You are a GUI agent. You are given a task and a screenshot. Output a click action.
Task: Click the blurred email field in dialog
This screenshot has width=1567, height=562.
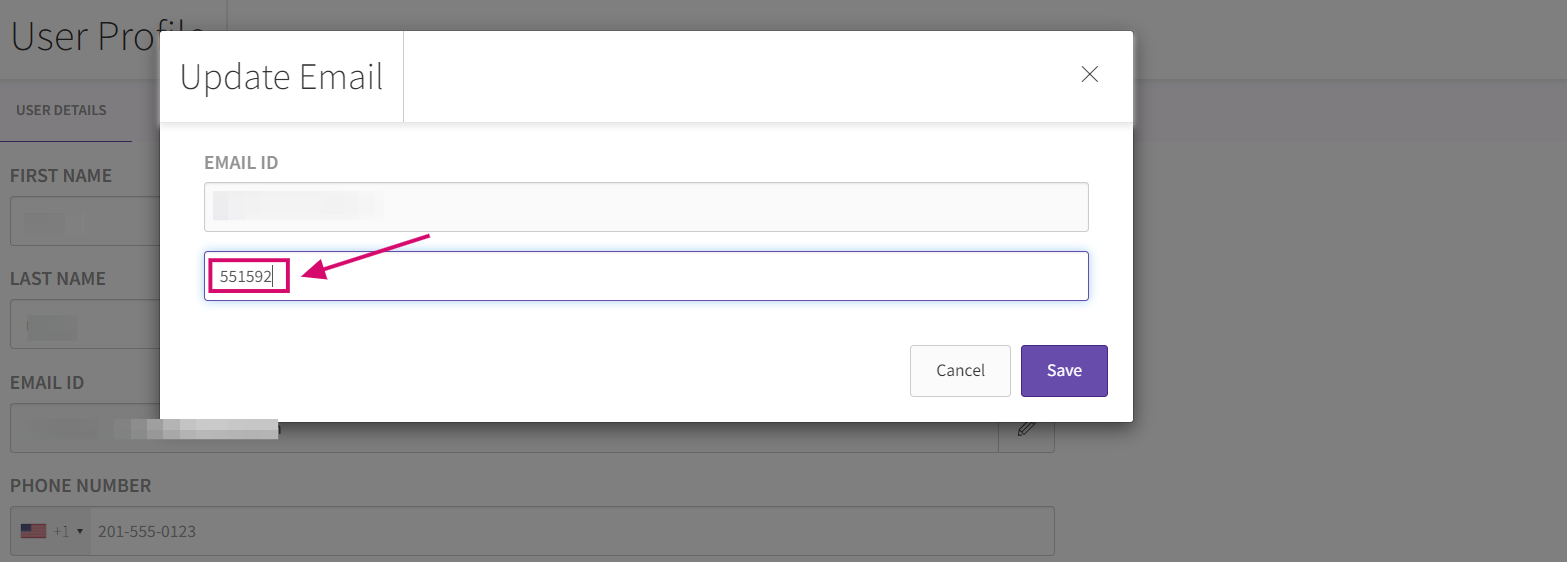click(646, 207)
